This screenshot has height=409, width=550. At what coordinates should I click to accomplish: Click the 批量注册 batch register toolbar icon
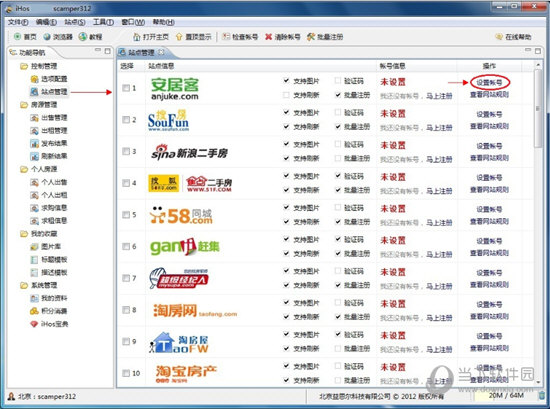[x=311, y=36]
